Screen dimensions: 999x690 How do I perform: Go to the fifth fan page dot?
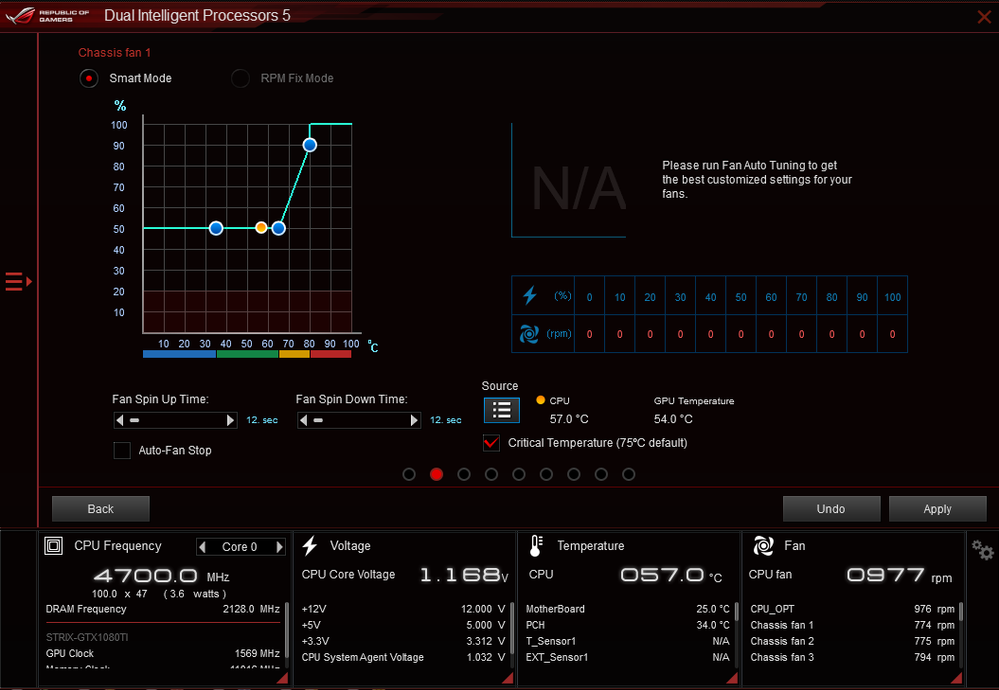(519, 475)
